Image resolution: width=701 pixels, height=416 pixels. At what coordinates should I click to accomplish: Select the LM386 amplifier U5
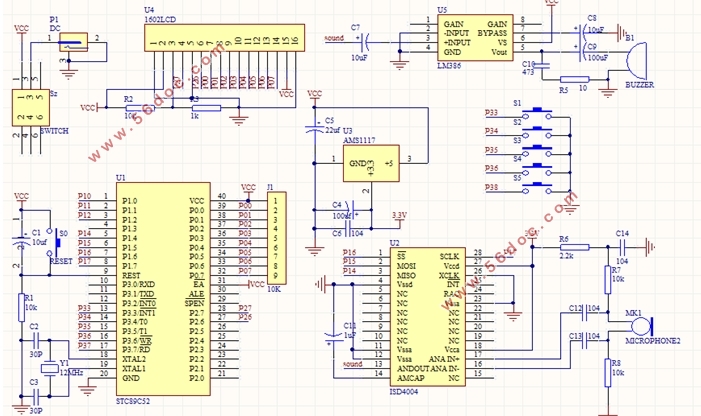[475, 38]
